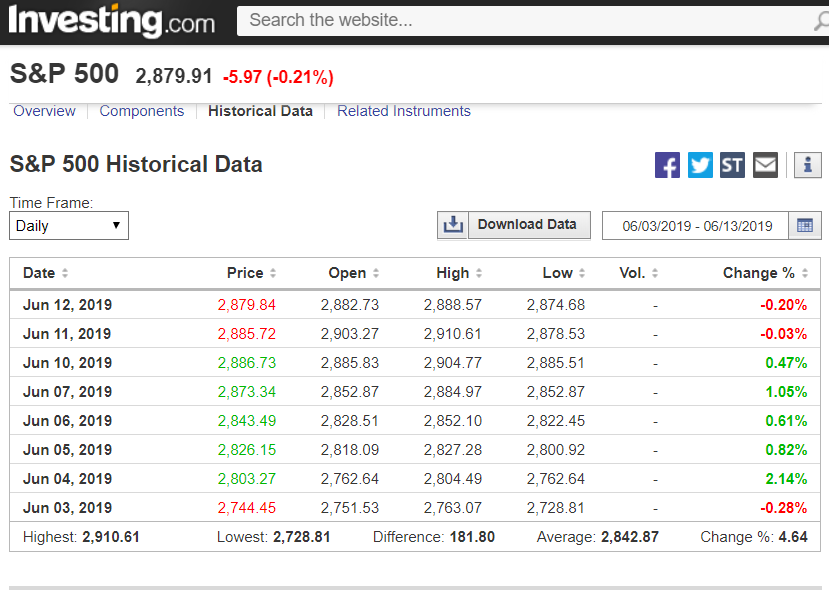Viewport: 829px width, 601px height.
Task: Open the 06/03/2019 - 06/13/2019 date range field
Action: click(x=695, y=226)
